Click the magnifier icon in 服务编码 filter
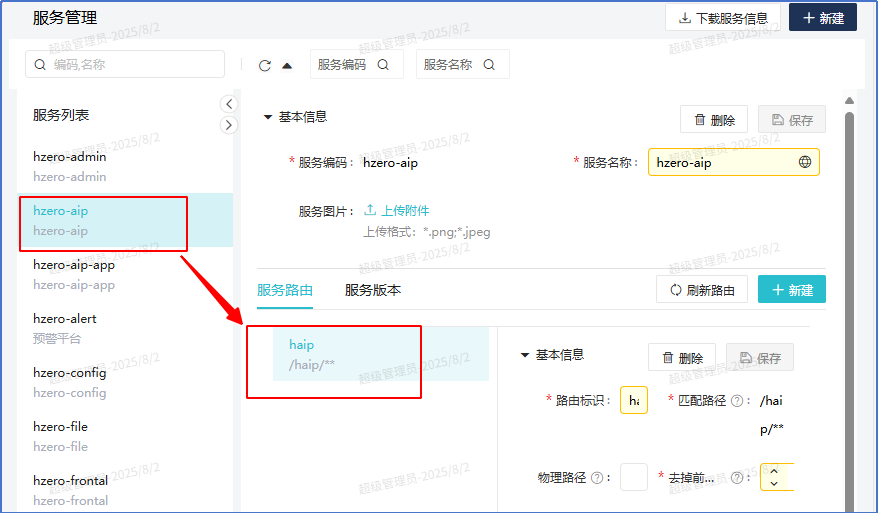This screenshot has width=878, height=513. [x=384, y=65]
